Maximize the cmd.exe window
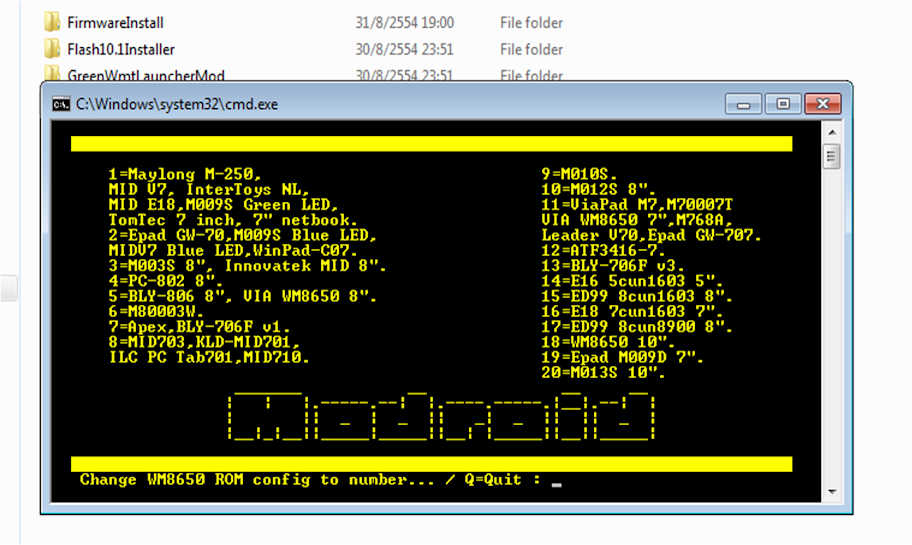The width and height of the screenshot is (912, 545). pyautogui.click(x=783, y=104)
